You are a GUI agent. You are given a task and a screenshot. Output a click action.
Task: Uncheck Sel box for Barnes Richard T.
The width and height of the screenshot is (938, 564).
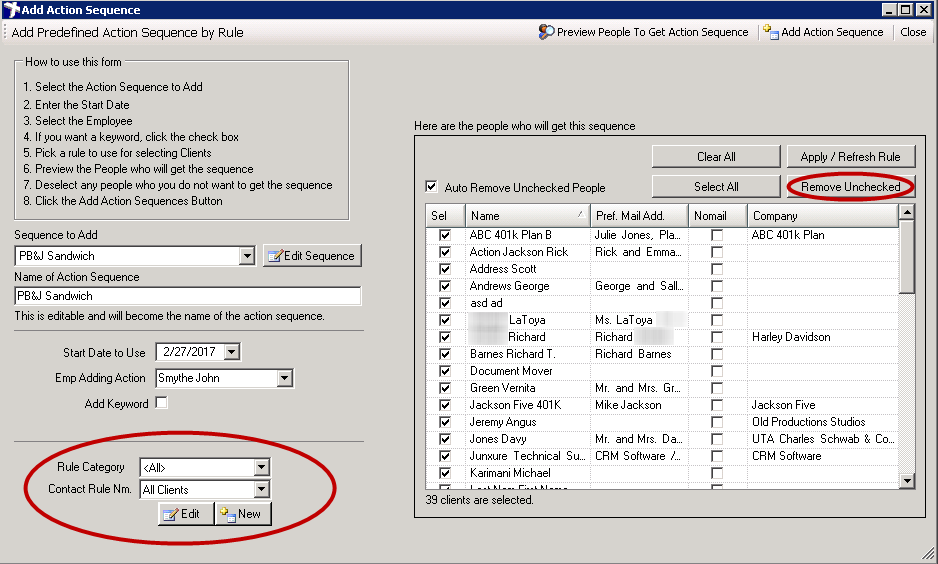(445, 354)
